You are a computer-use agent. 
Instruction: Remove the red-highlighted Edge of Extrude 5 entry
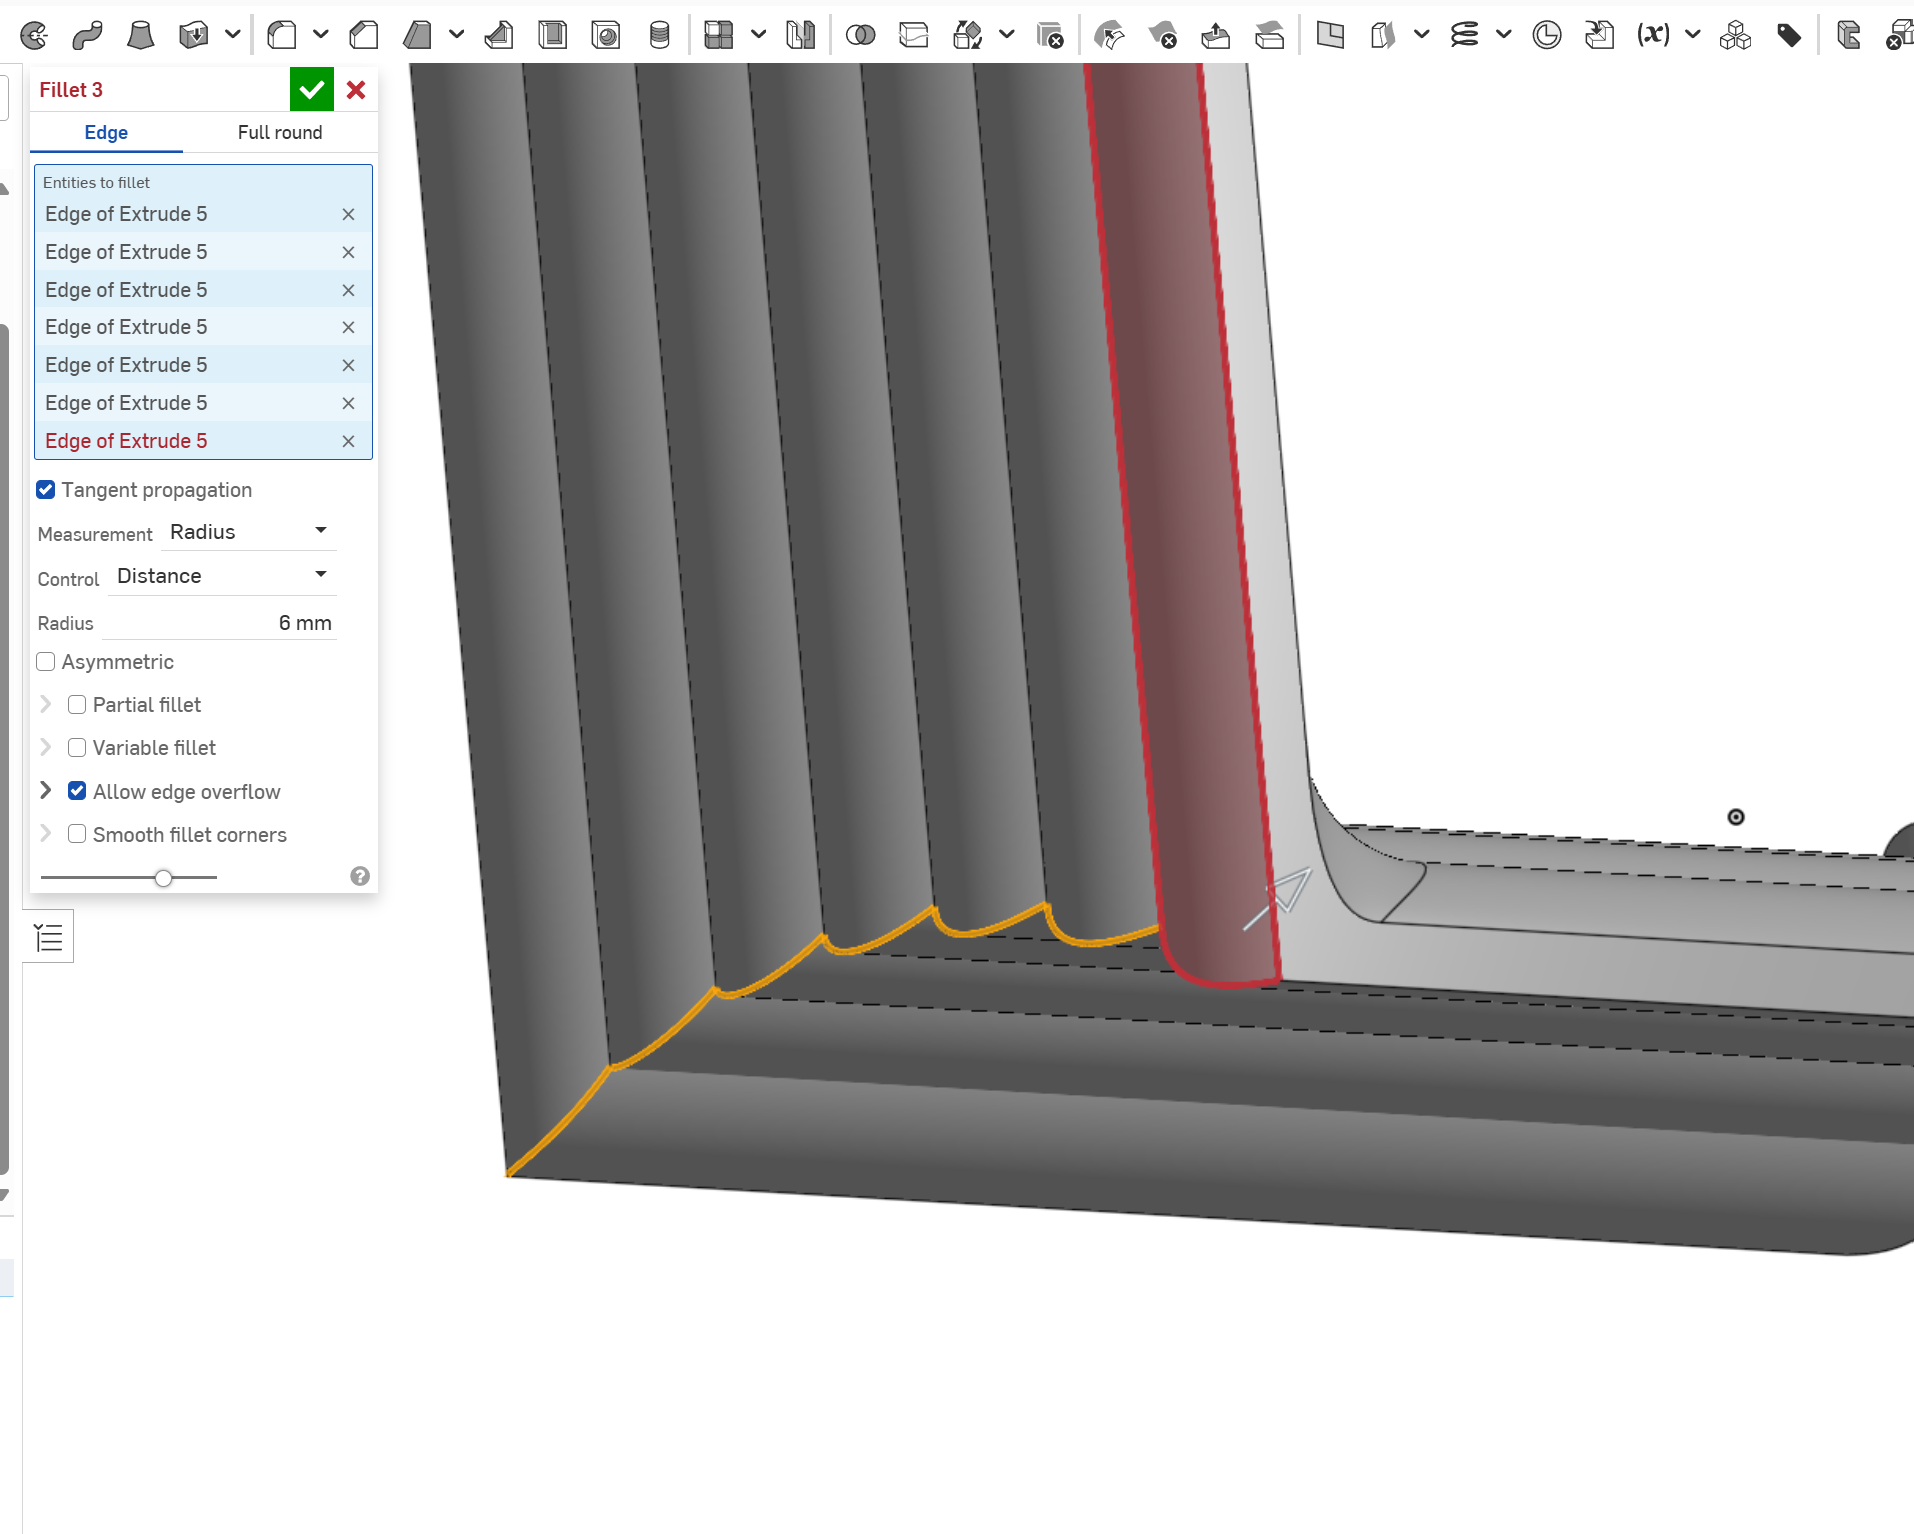(x=348, y=441)
